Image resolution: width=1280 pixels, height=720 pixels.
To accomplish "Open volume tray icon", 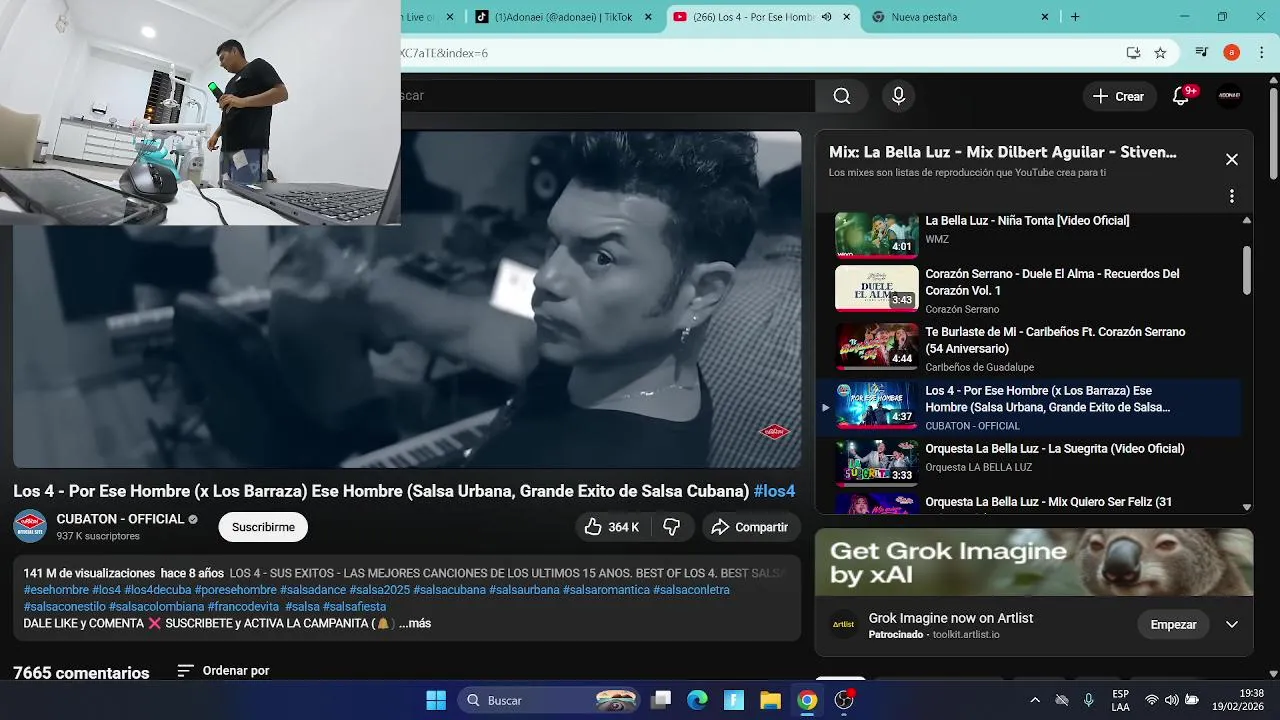I will pos(1171,700).
